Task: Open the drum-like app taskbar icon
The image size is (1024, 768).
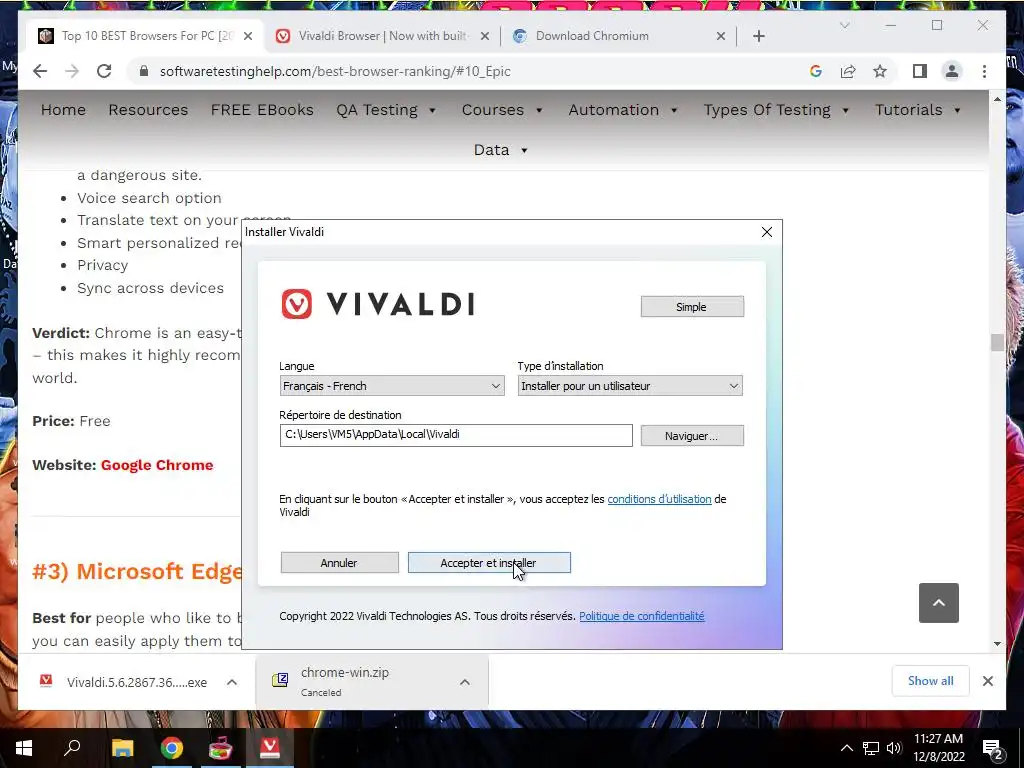Action: point(221,748)
